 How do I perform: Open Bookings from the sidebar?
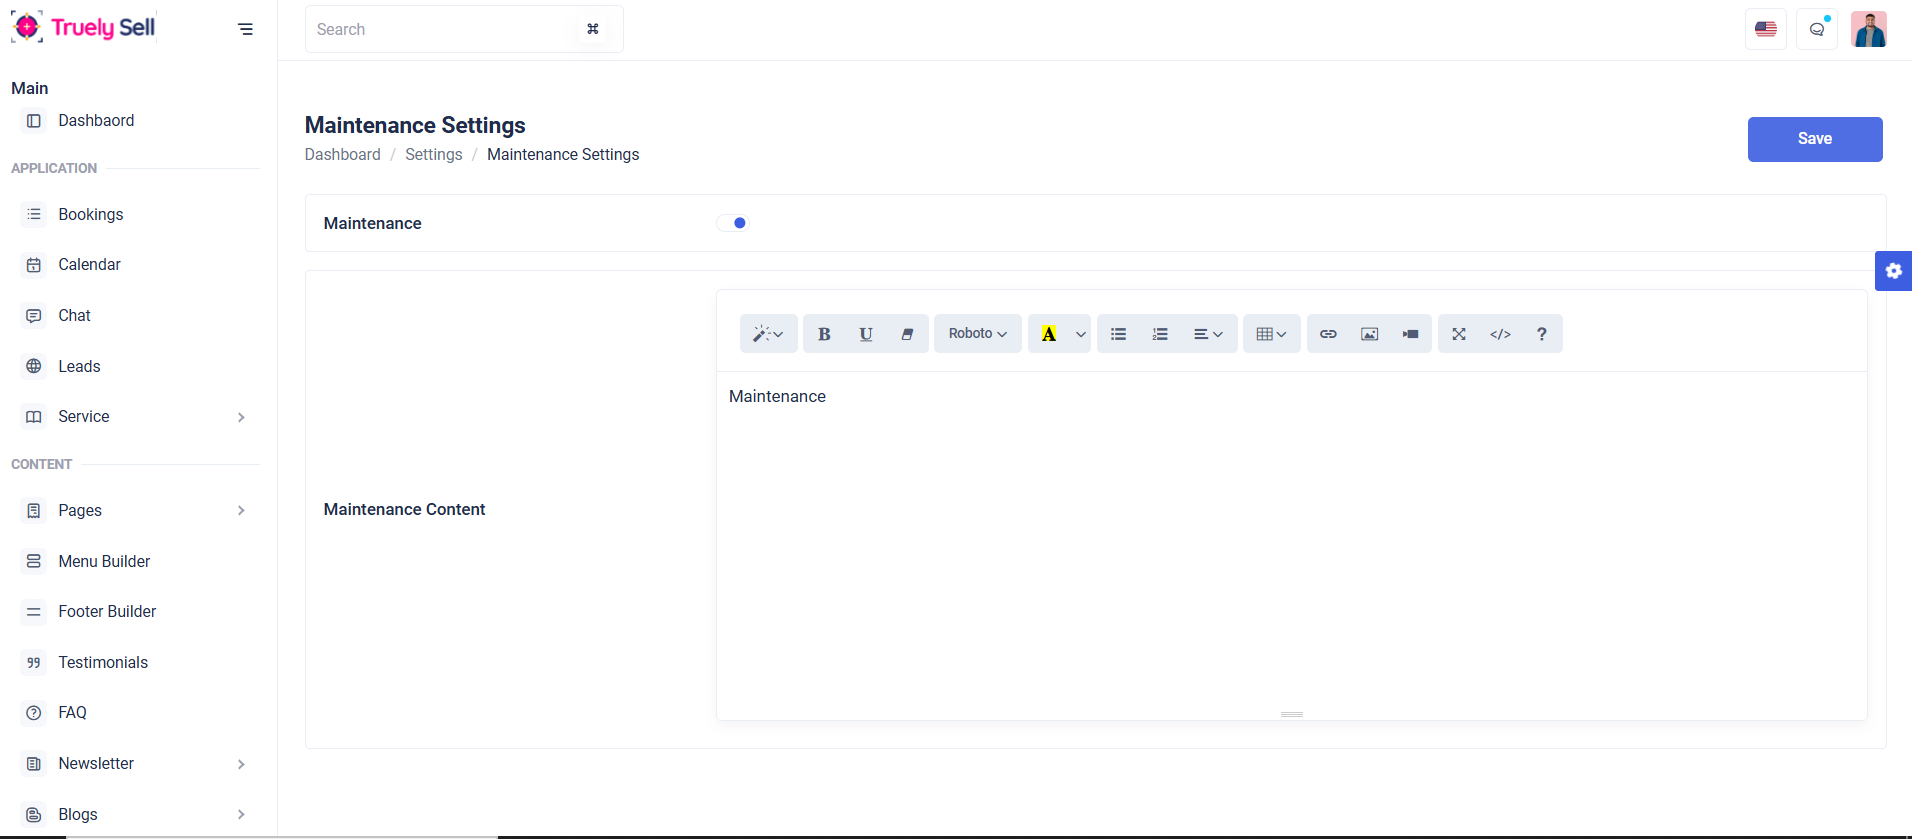91,215
